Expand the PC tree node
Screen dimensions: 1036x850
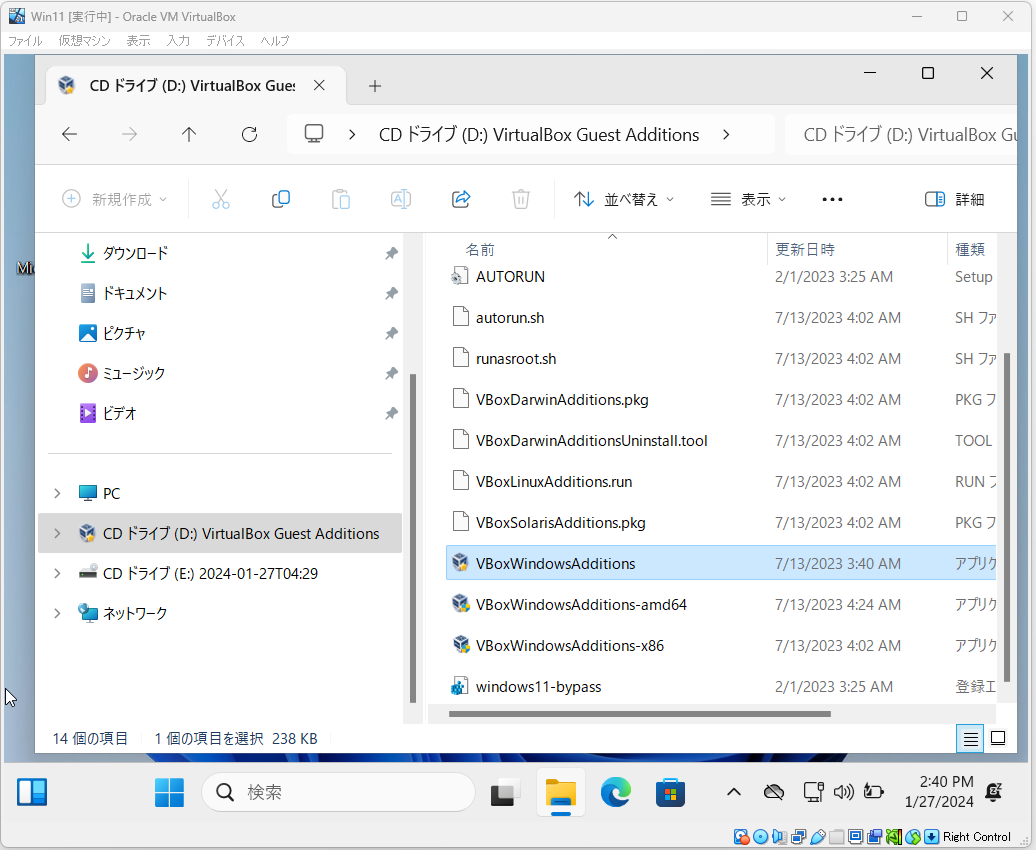pos(57,493)
